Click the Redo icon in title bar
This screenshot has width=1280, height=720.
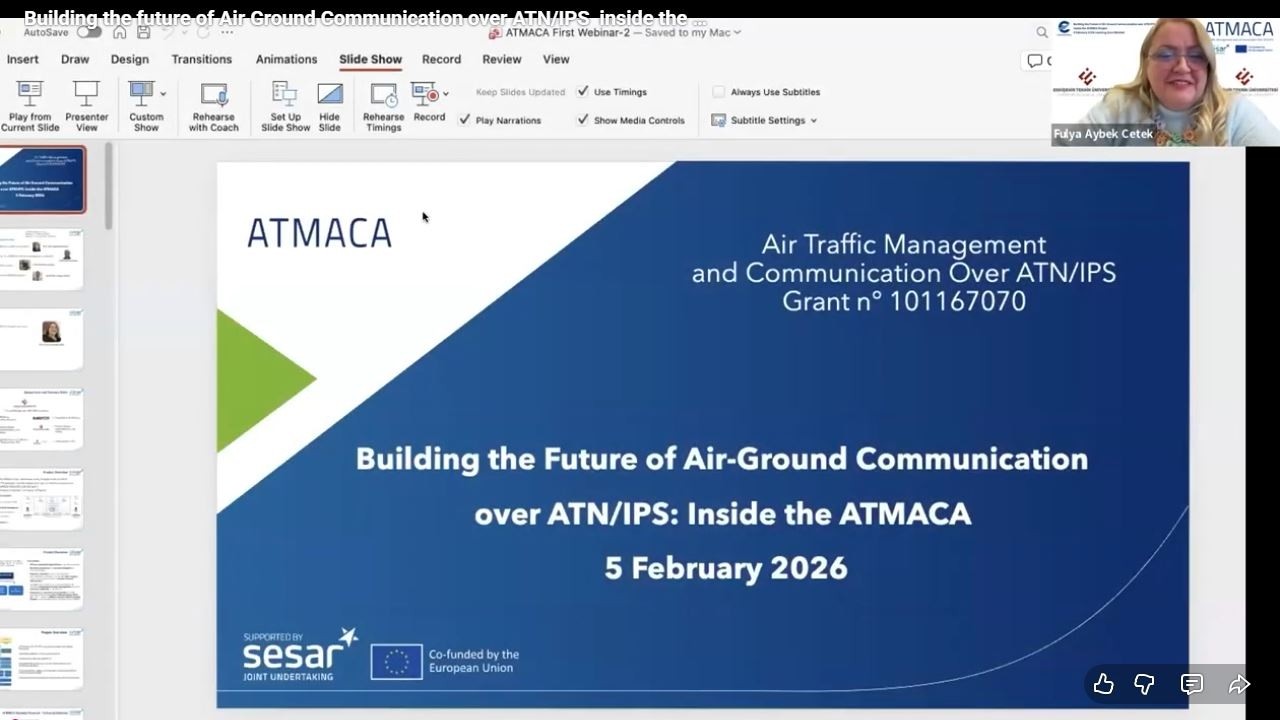click(x=203, y=32)
